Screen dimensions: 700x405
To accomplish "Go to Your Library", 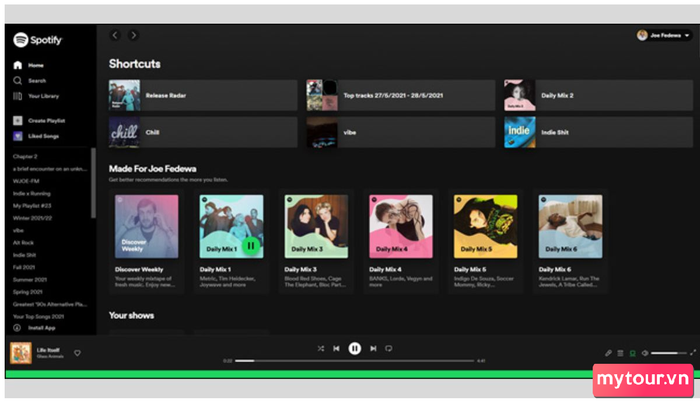I will click(x=36, y=96).
